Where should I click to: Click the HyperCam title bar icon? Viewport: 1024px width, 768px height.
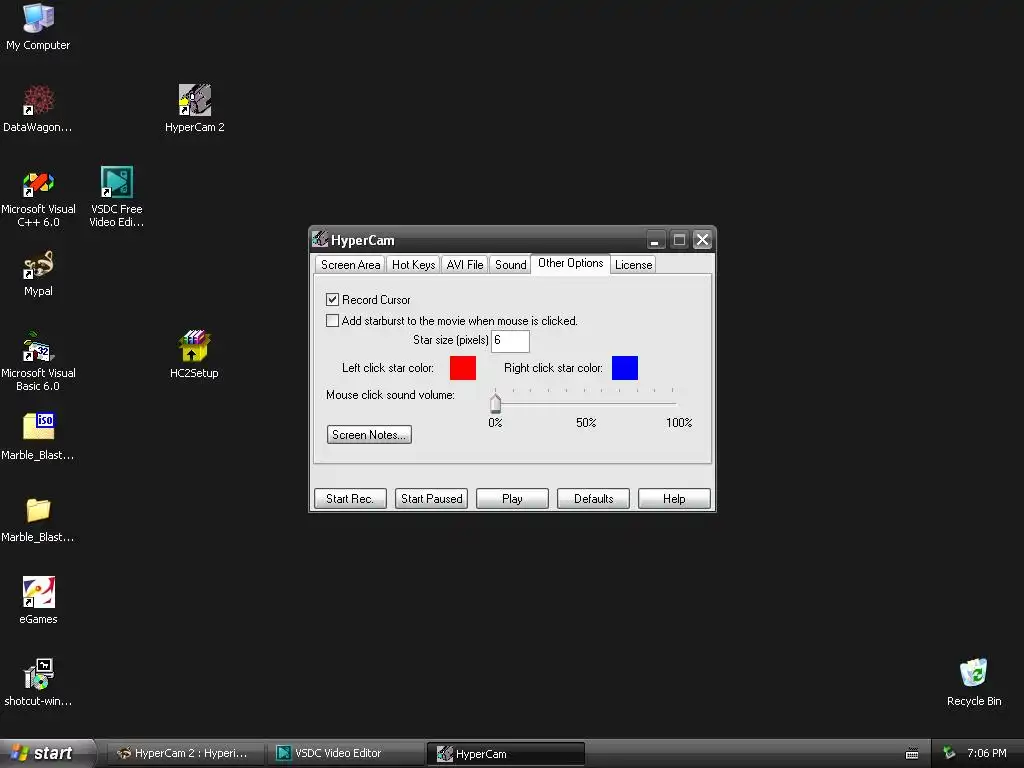(x=319, y=239)
